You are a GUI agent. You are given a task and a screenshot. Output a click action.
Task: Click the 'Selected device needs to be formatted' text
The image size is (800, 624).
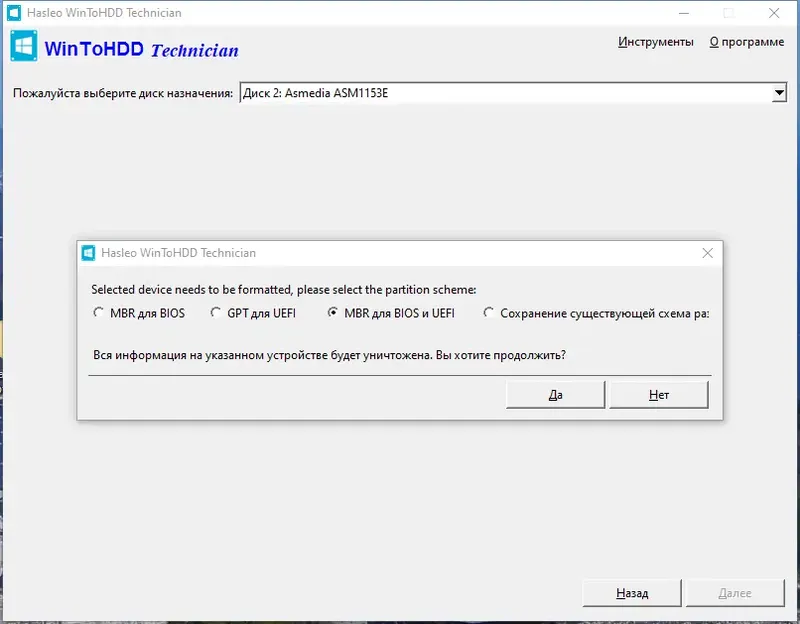tap(284, 290)
